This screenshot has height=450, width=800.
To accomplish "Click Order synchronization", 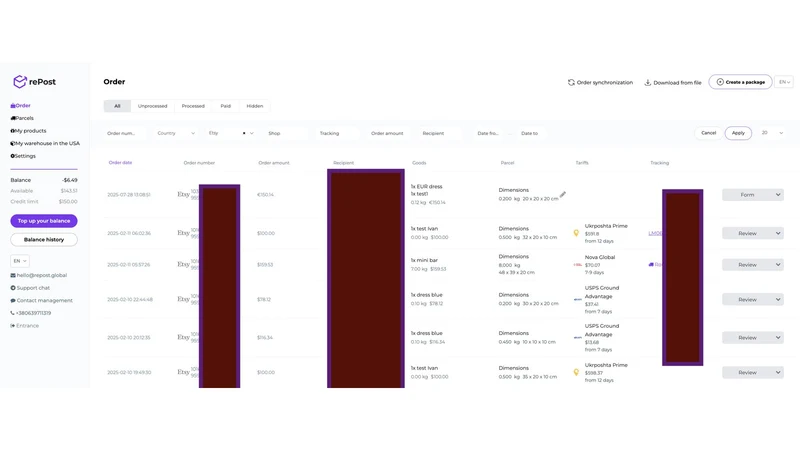I will [x=600, y=82].
